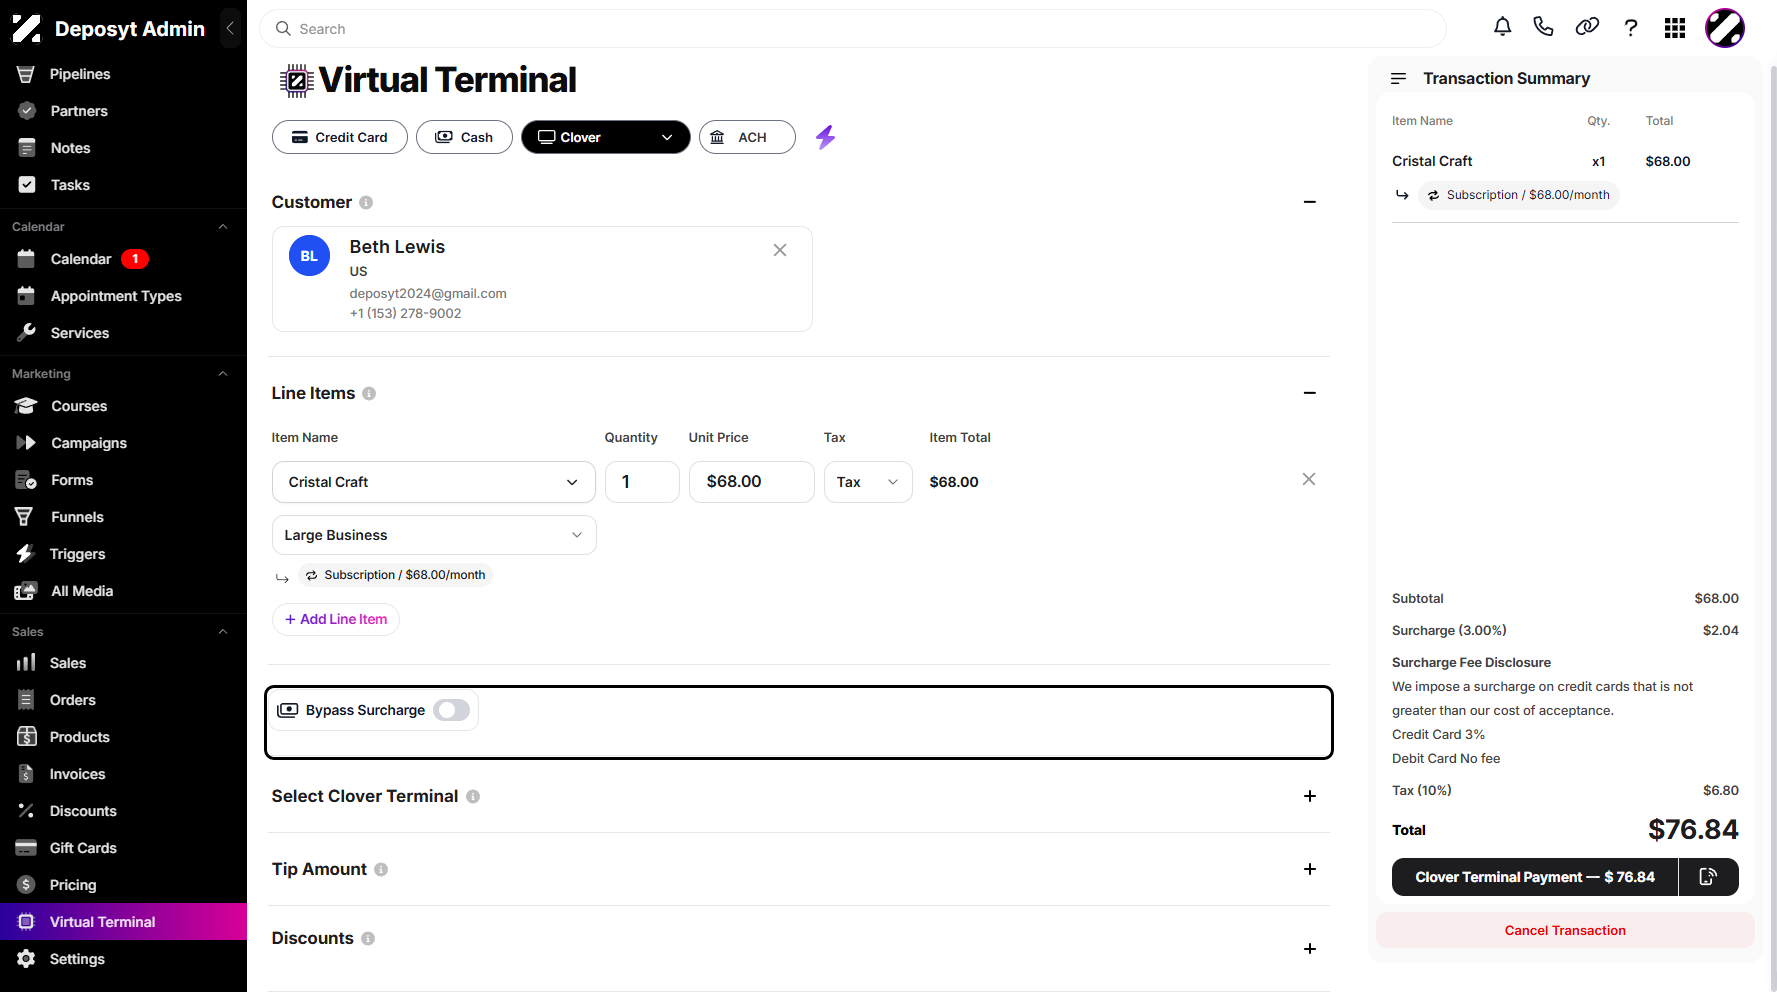This screenshot has width=1777, height=992.
Task: Click Add Line Item button
Action: point(336,619)
